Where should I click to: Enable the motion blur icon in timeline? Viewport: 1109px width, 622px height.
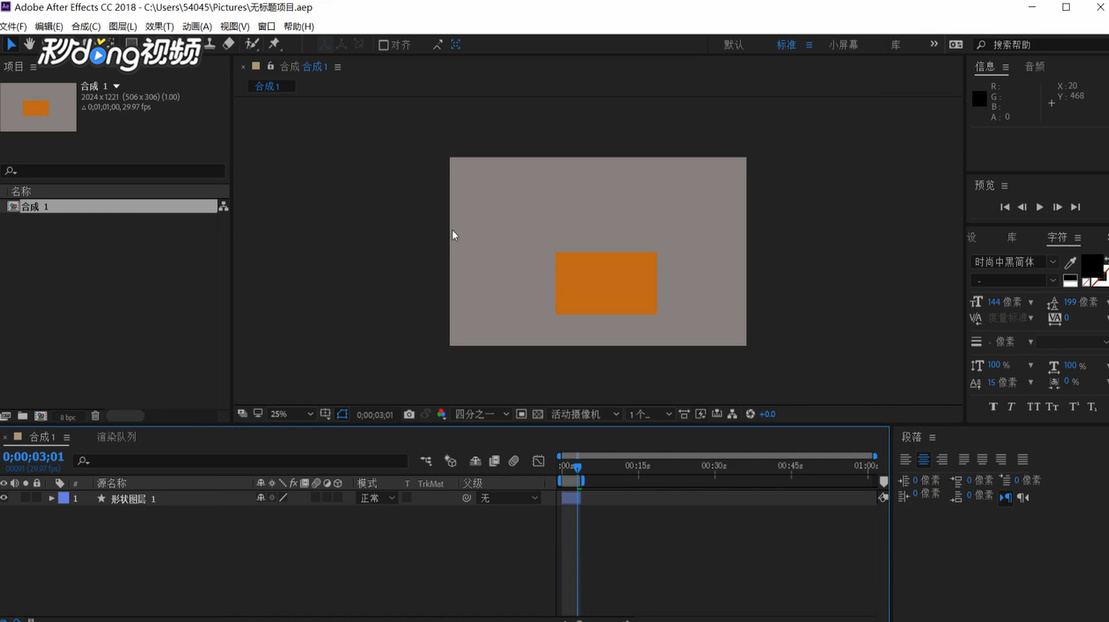click(x=513, y=461)
